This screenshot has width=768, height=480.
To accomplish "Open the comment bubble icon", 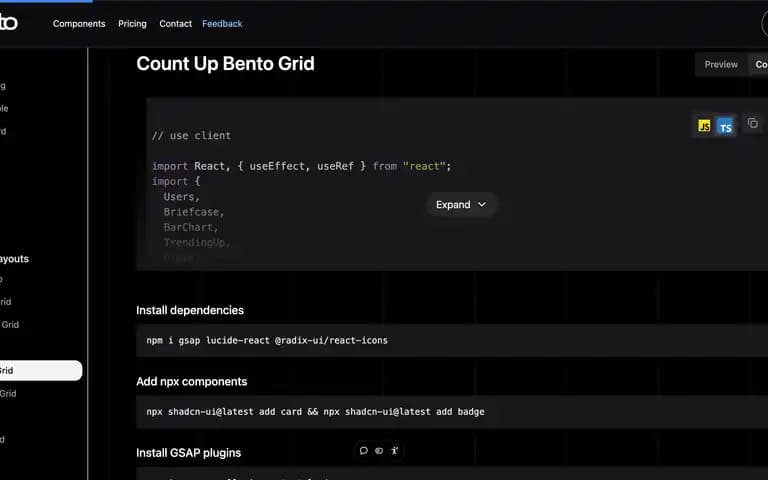I will [x=363, y=451].
